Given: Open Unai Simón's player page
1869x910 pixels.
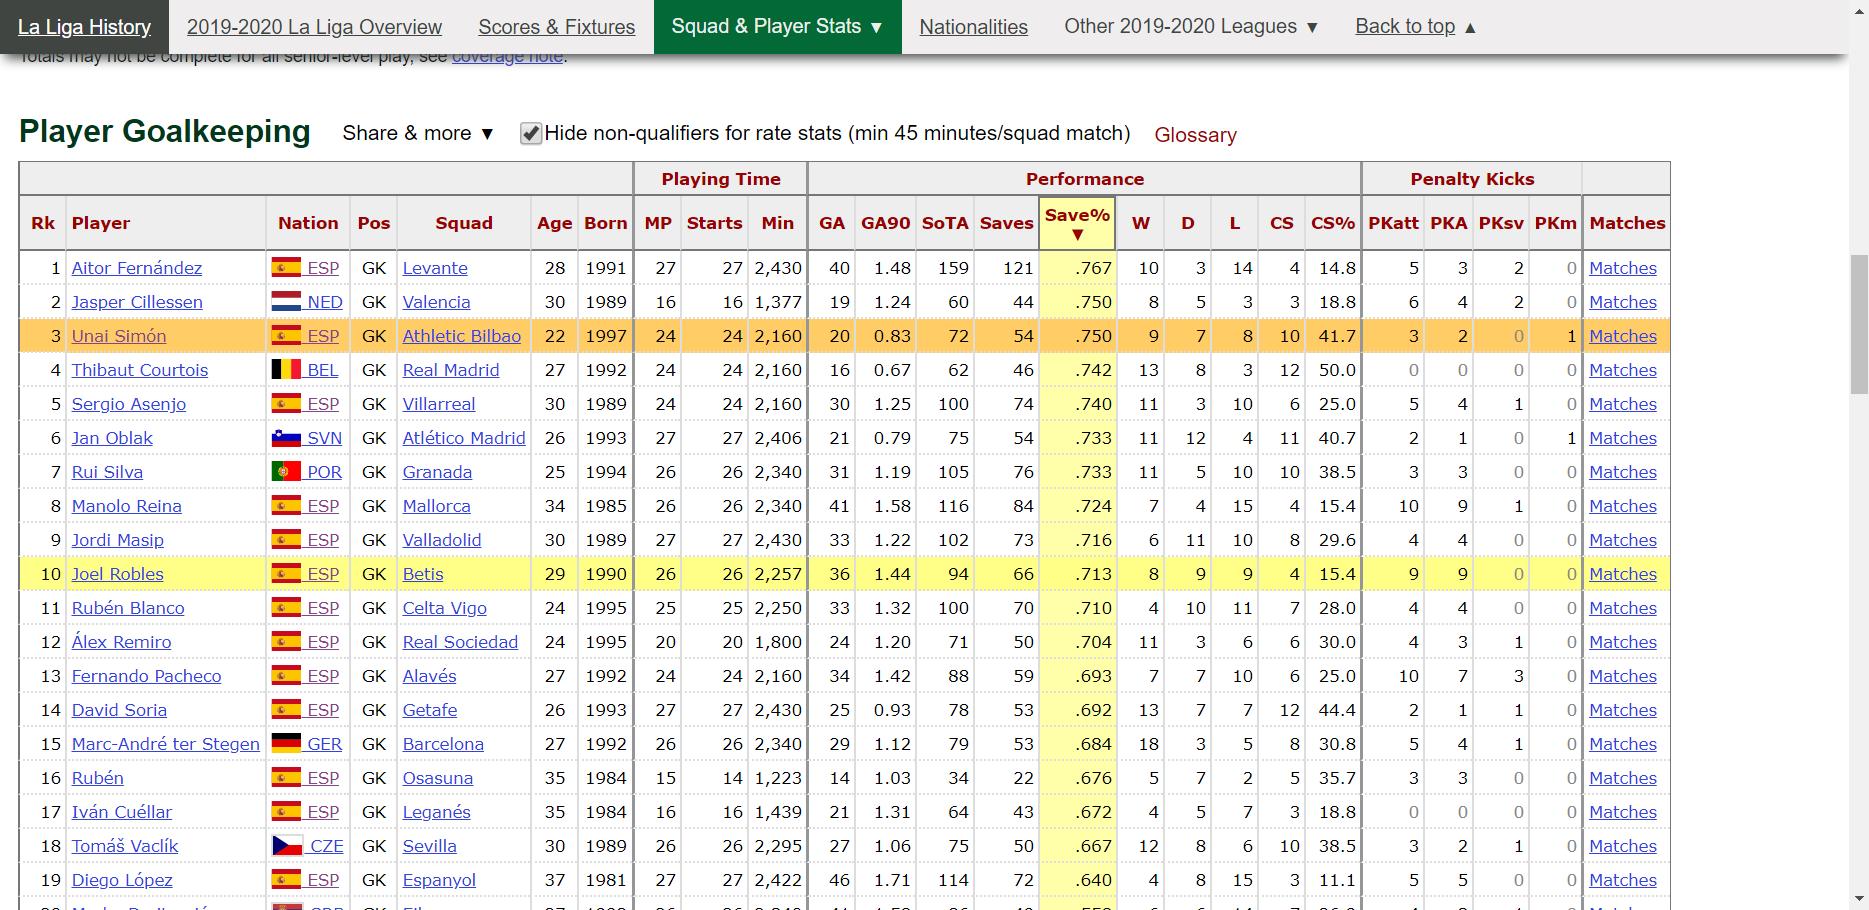Looking at the screenshot, I should [119, 336].
